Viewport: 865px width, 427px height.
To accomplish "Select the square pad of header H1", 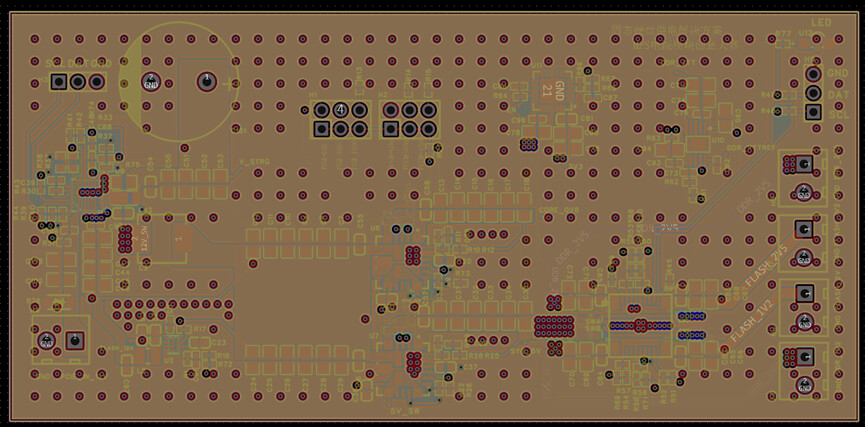I will pos(322,129).
